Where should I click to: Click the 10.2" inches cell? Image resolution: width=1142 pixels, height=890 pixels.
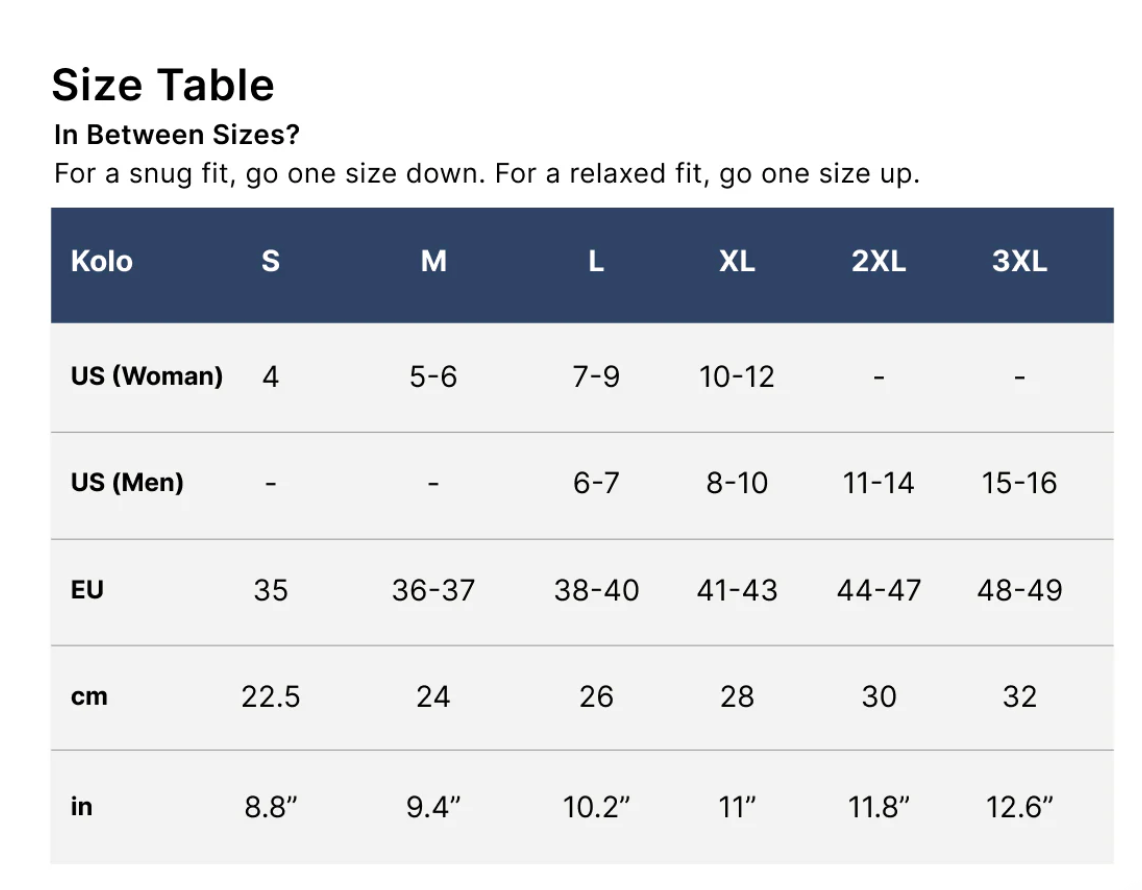[x=596, y=807]
